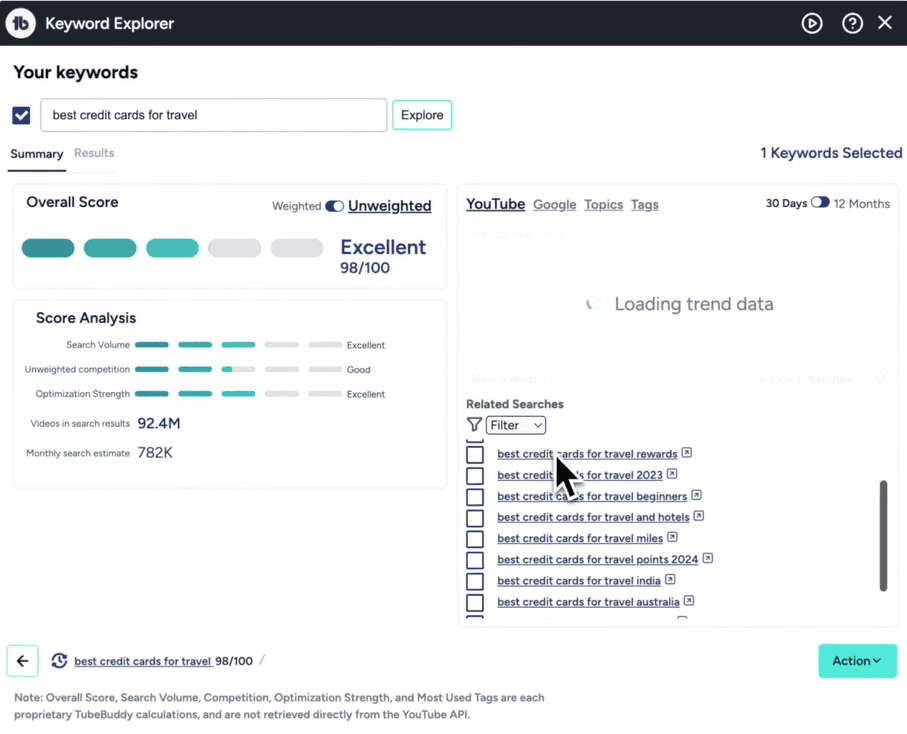
Task: Open best credit cards for travel miles link
Action: click(579, 538)
